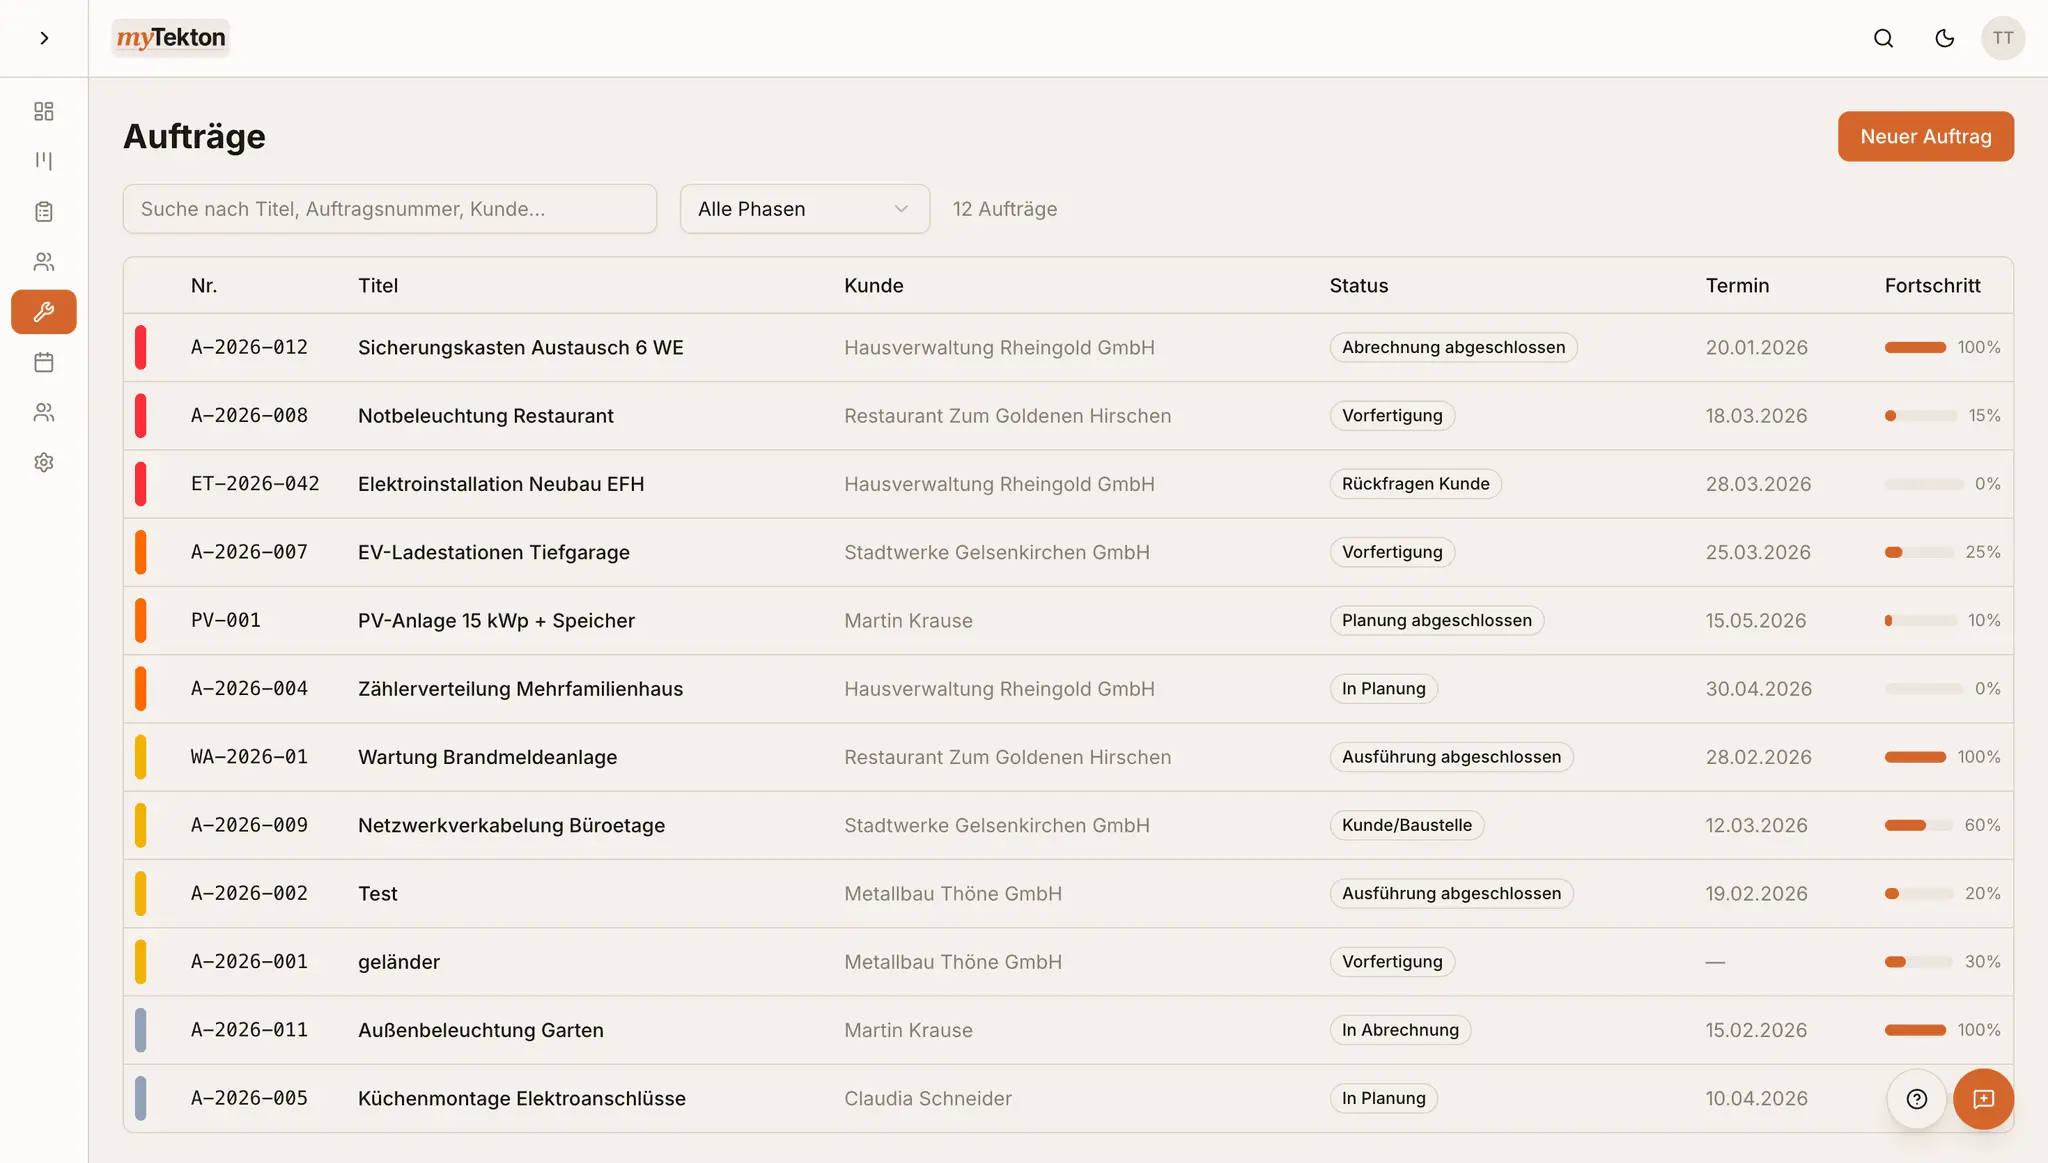Screen dimensions: 2048x1163
Task: Open the team users icon above settings
Action: tap(44, 412)
